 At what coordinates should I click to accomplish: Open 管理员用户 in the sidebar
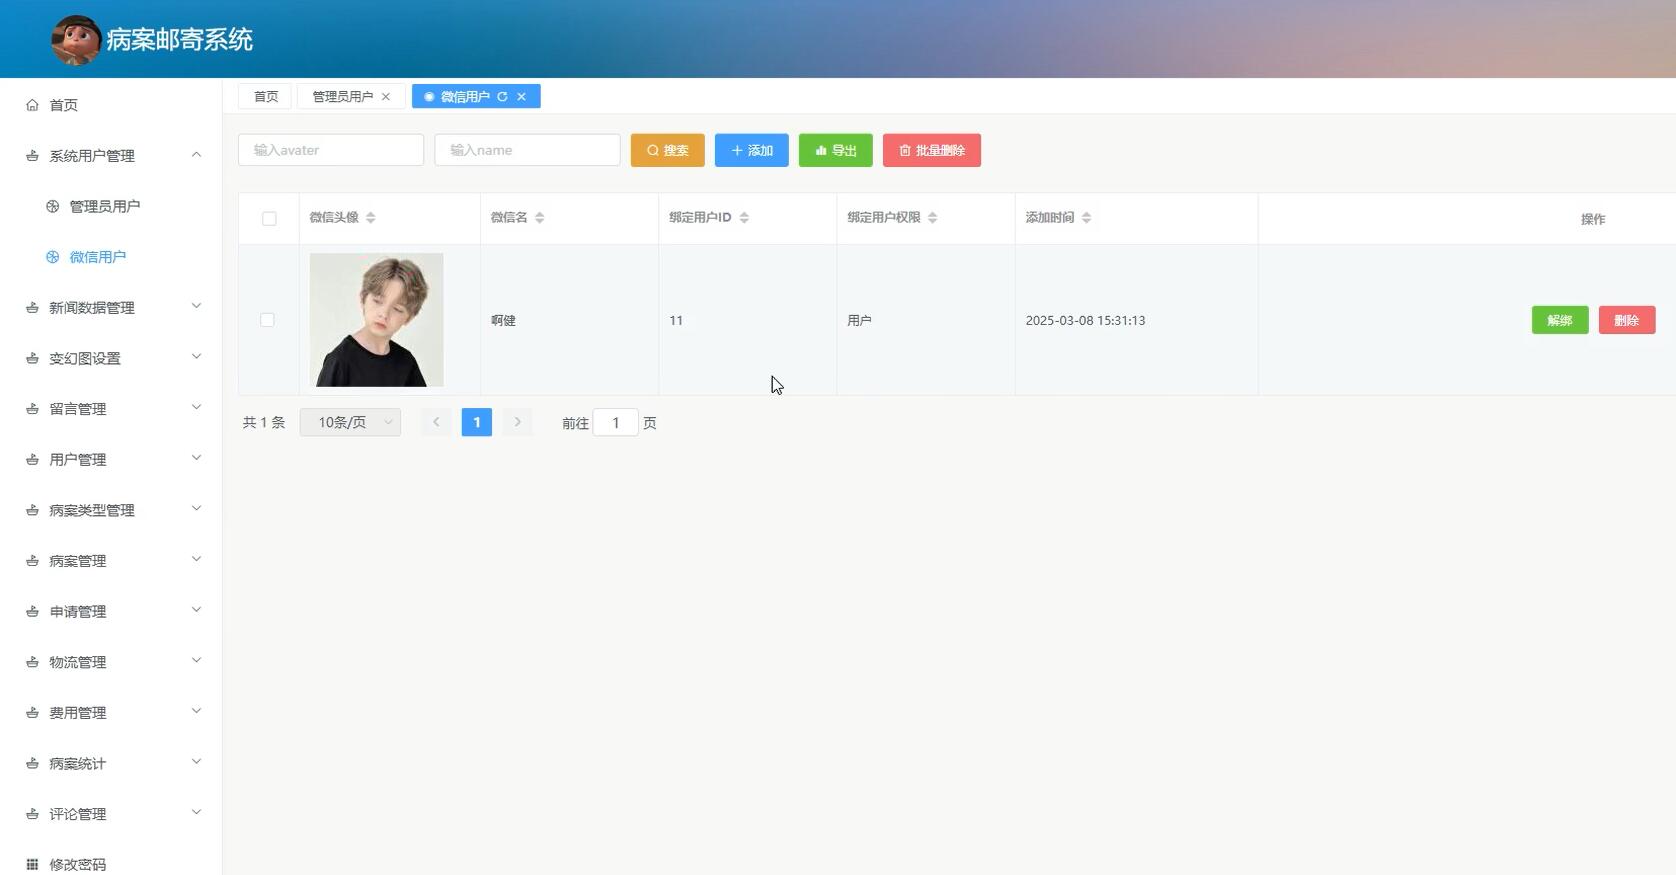tap(104, 207)
